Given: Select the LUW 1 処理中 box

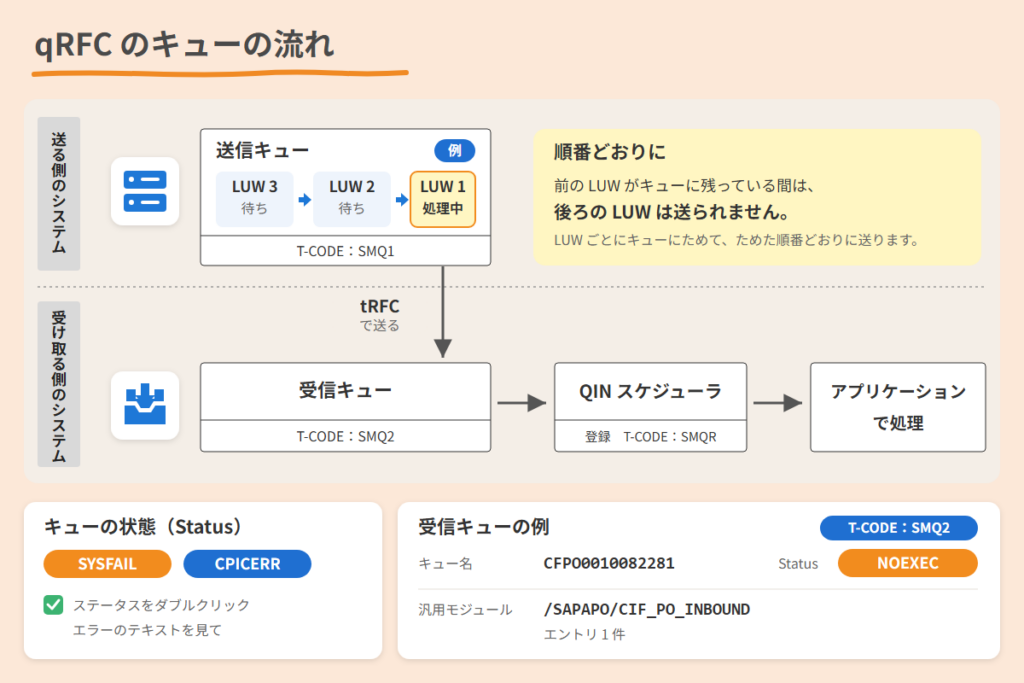Looking at the screenshot, I should tap(443, 199).
